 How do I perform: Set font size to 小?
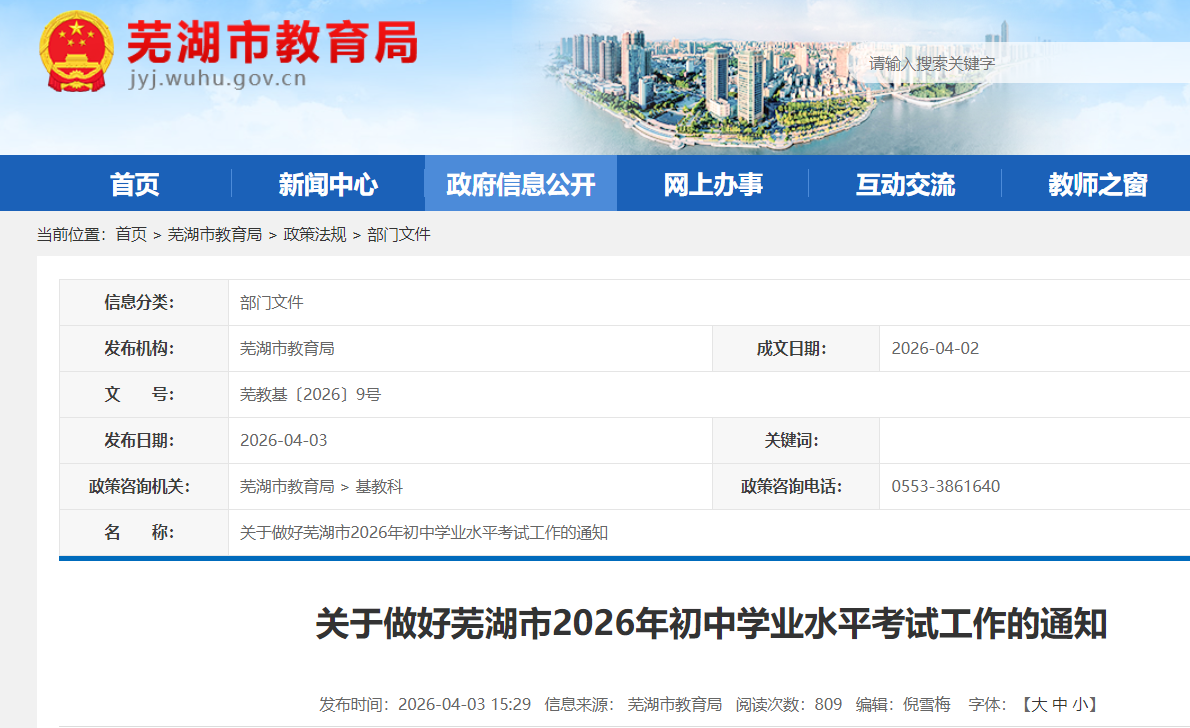tap(1081, 704)
